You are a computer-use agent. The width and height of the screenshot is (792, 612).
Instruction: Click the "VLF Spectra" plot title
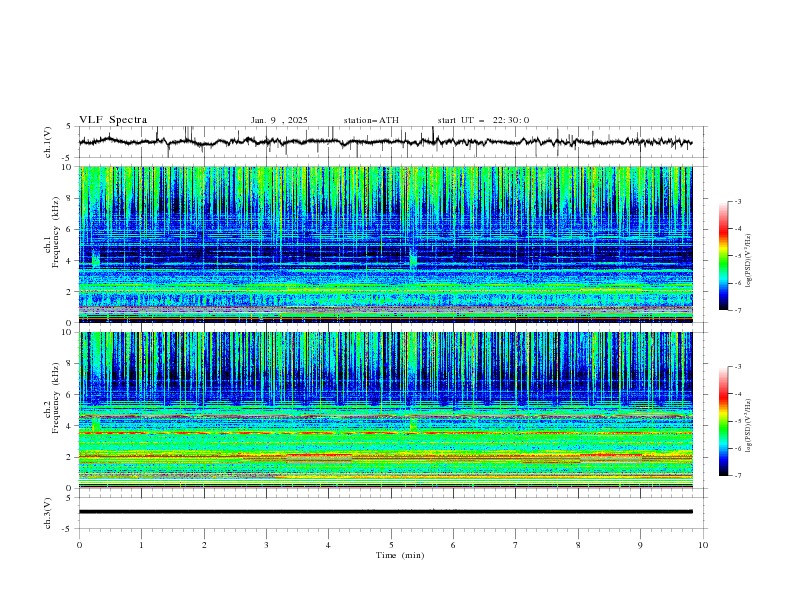click(113, 120)
